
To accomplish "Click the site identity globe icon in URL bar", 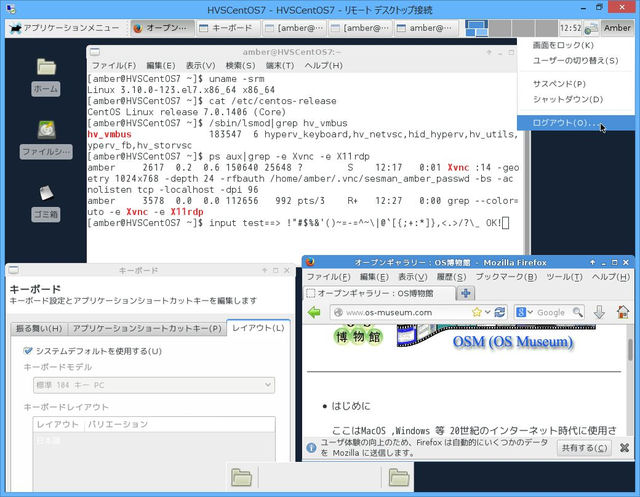I will 338,313.
